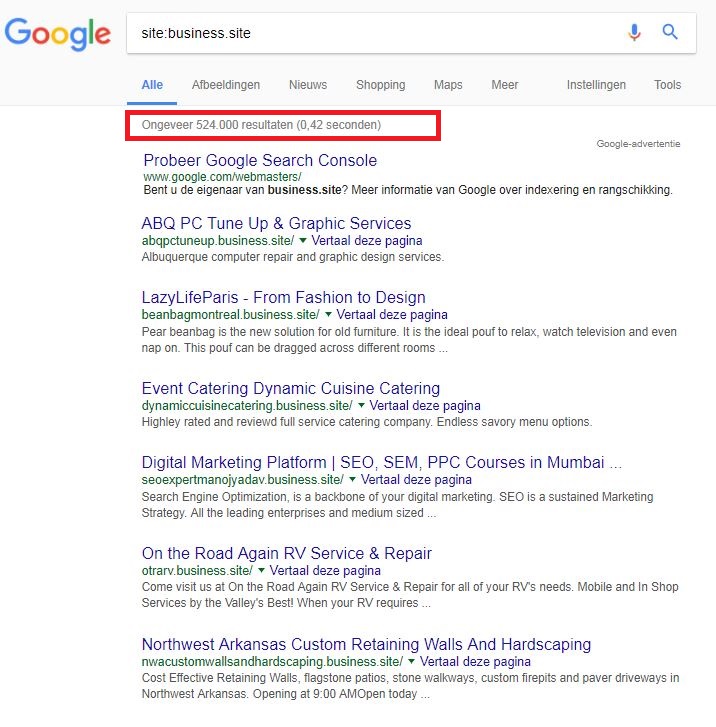Expand dropdown arrow beside beanbagmontreal.business.site

pos(328,314)
